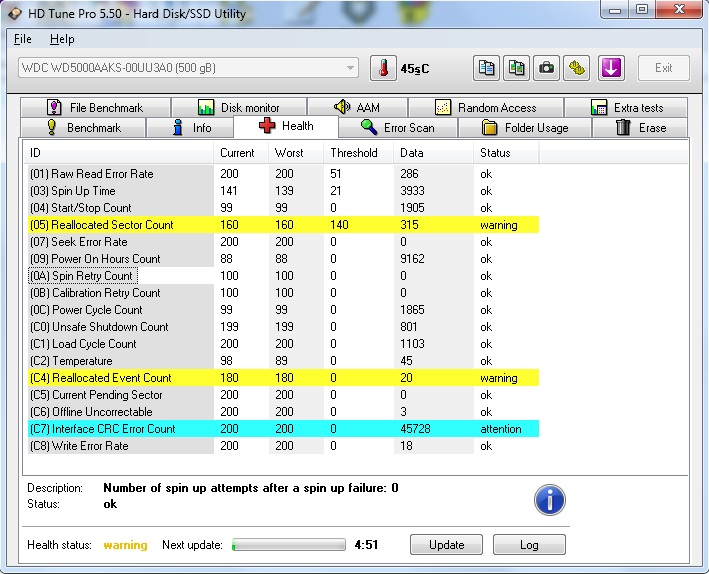Select the (C6) Offline Uncorrectable row

coord(284,412)
